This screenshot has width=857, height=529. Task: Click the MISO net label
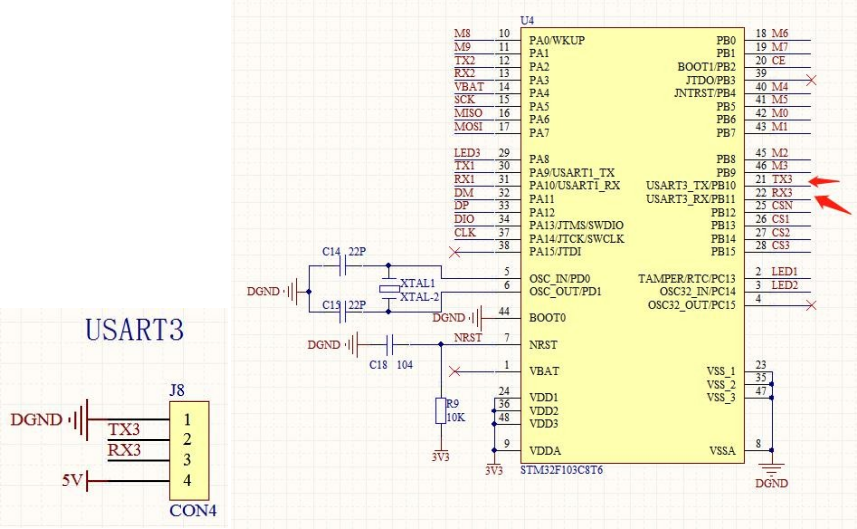(x=468, y=113)
